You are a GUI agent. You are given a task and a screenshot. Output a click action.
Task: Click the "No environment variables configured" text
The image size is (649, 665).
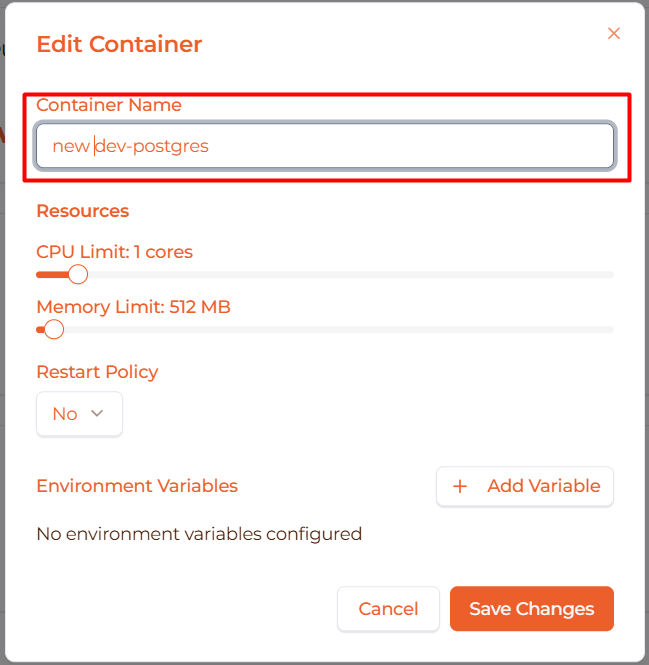click(x=199, y=534)
